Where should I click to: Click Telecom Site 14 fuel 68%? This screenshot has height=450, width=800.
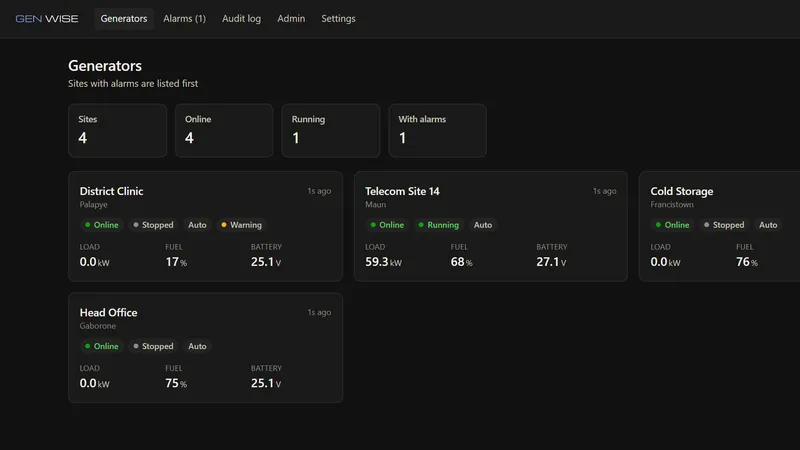461,262
